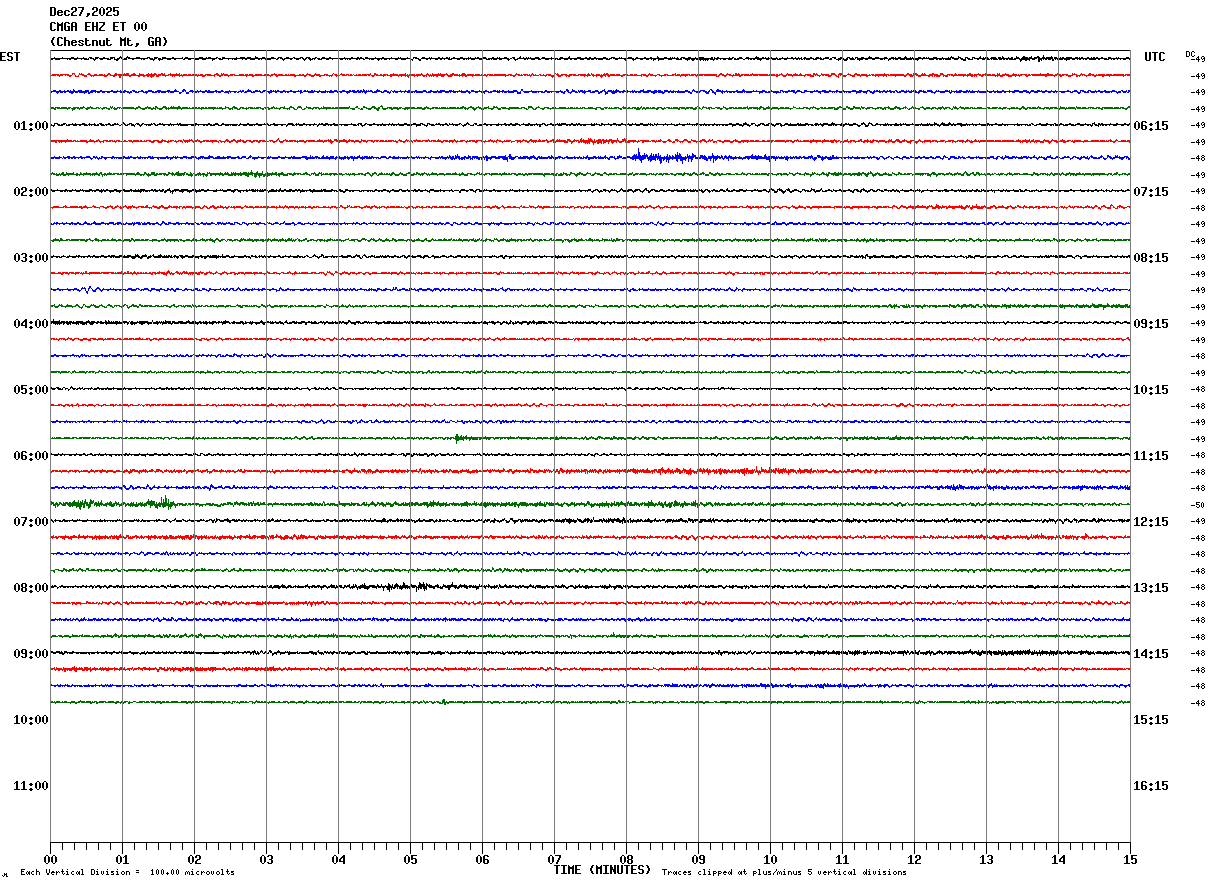1210x886 pixels.
Task: Click the "15:15" UTC time label
Action: 1151,720
